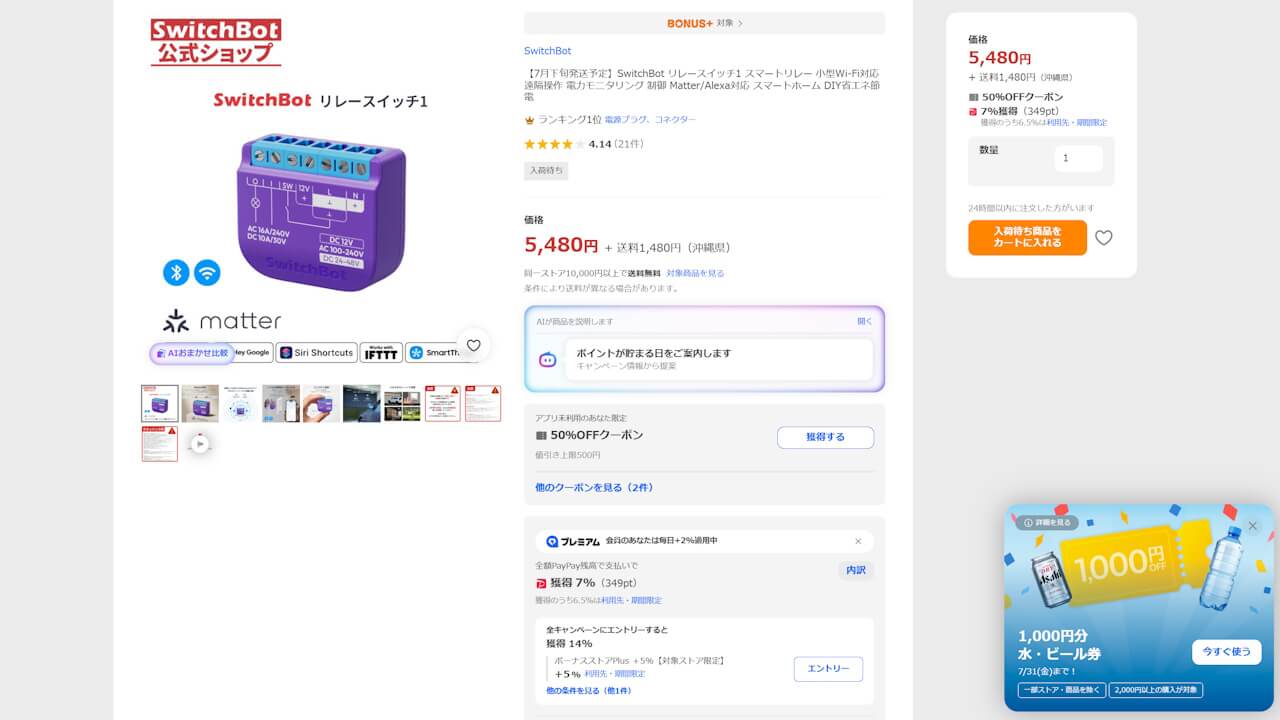Open 他の条件を見る(他1件) details
This screenshot has height=720, width=1280.
pos(589,691)
